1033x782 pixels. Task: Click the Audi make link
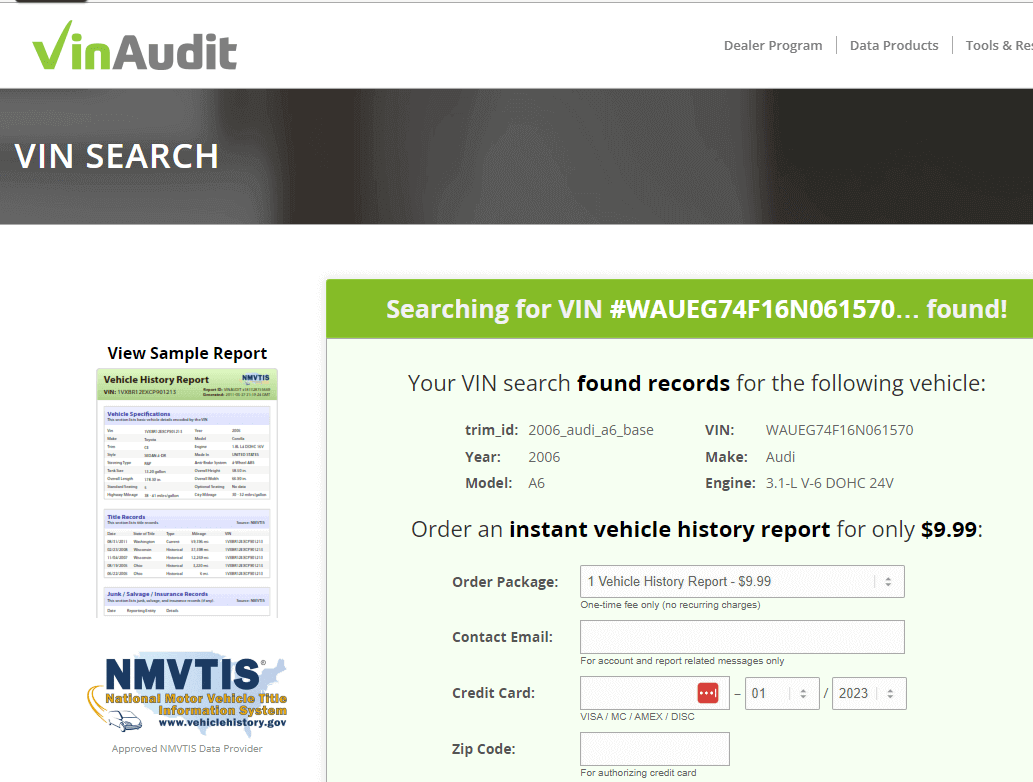[779, 456]
